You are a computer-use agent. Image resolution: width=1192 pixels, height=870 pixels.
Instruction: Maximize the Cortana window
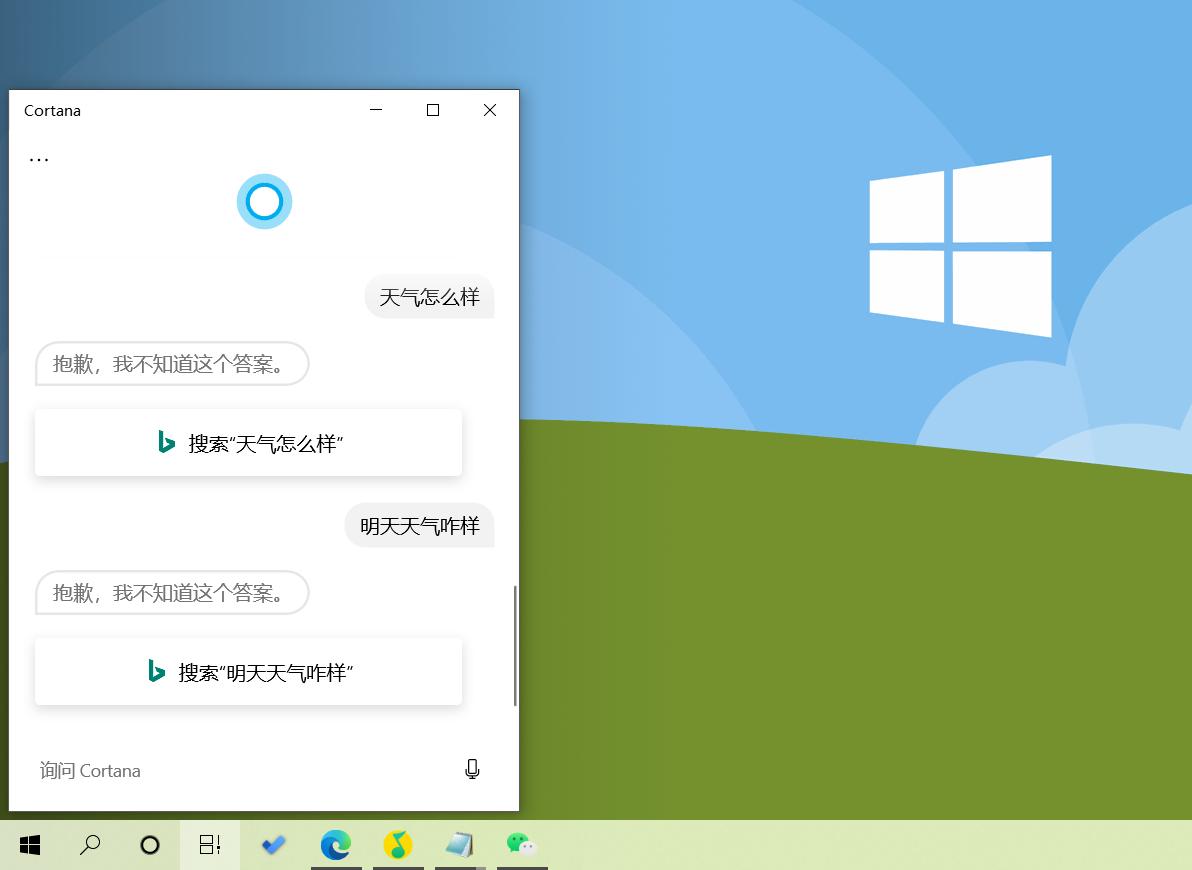433,110
